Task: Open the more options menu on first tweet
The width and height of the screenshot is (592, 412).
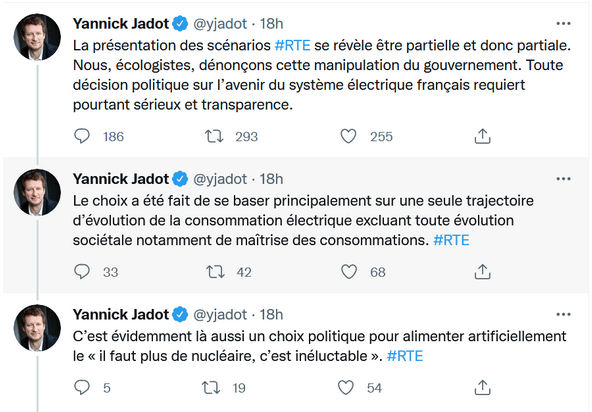Action: click(563, 23)
